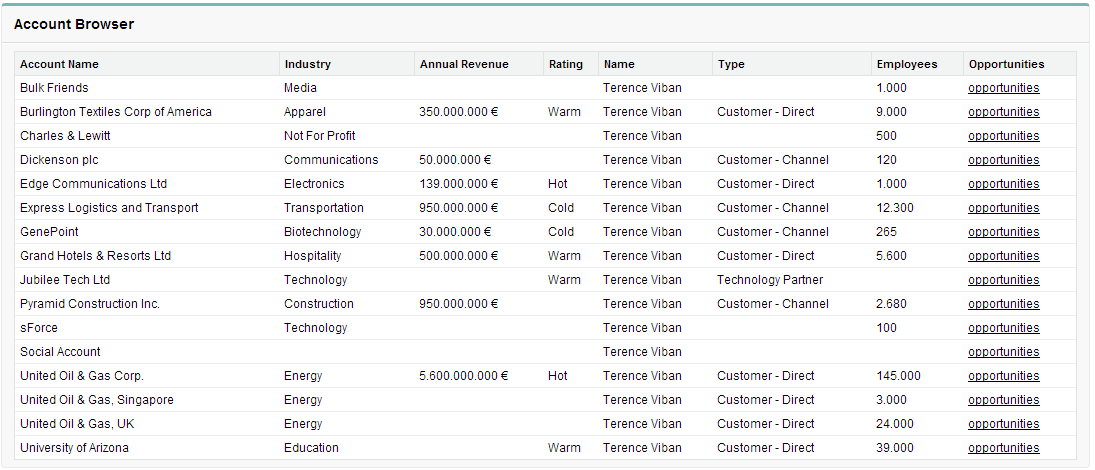The image size is (1095, 470).
Task: Click the Media industry cell
Action: tap(300, 88)
